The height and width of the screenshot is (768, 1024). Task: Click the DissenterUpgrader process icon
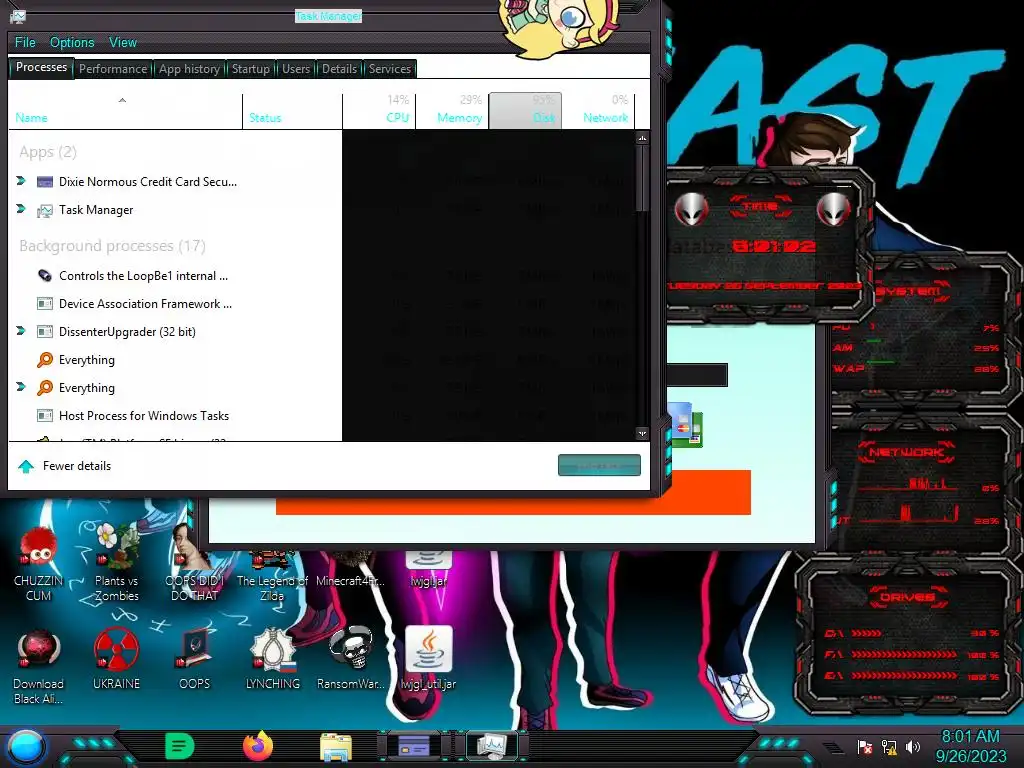(44, 332)
